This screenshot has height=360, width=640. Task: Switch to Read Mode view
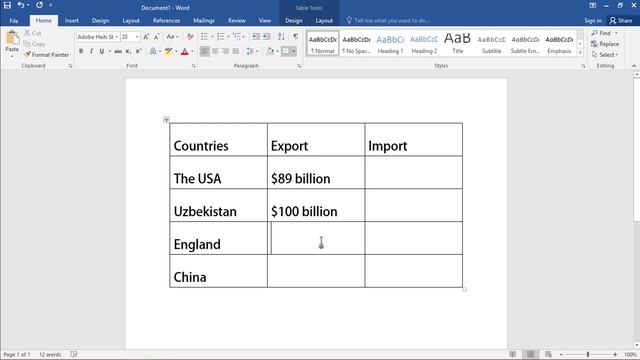(x=513, y=354)
